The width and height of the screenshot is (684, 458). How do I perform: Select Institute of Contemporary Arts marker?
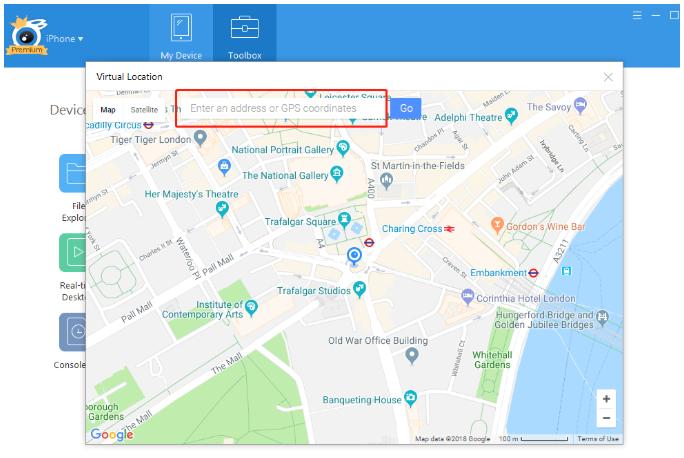click(x=251, y=307)
